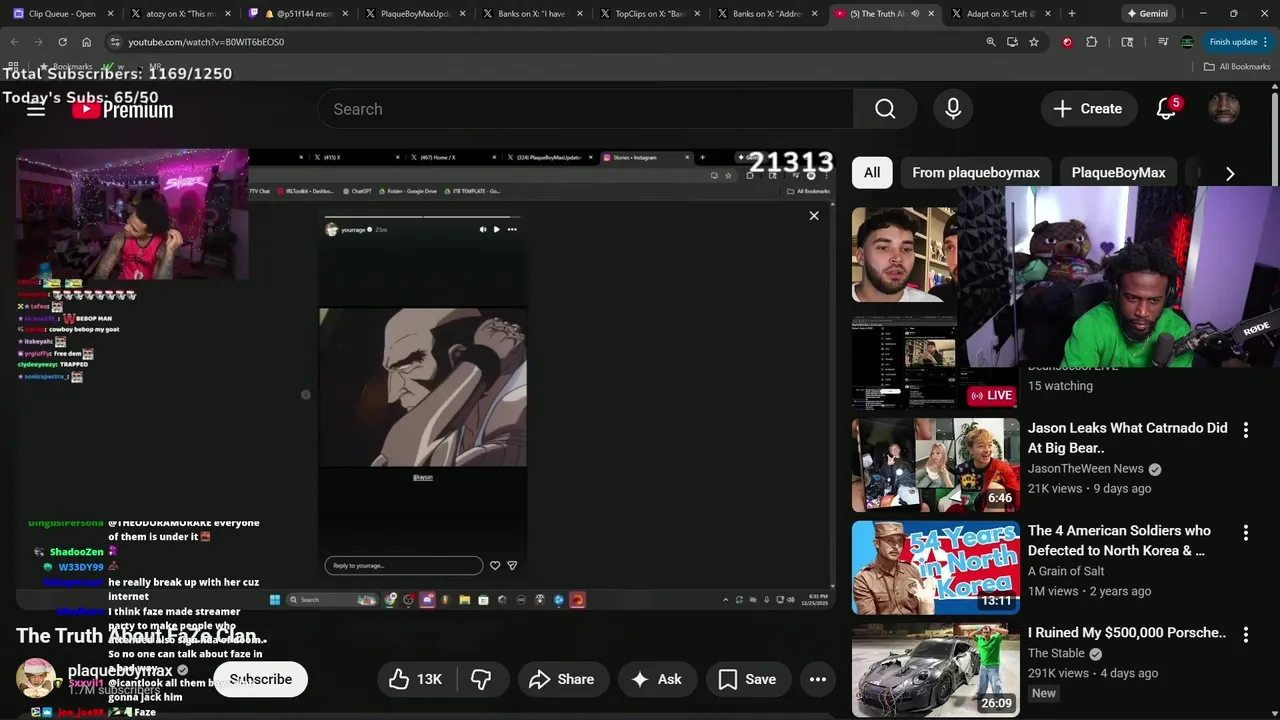This screenshot has height=720, width=1280.
Task: Go forward with the browser forward arrow
Action: click(38, 42)
